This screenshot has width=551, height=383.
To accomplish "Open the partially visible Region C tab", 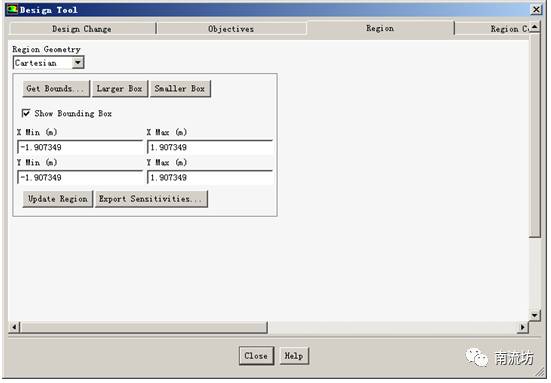I will point(493,28).
